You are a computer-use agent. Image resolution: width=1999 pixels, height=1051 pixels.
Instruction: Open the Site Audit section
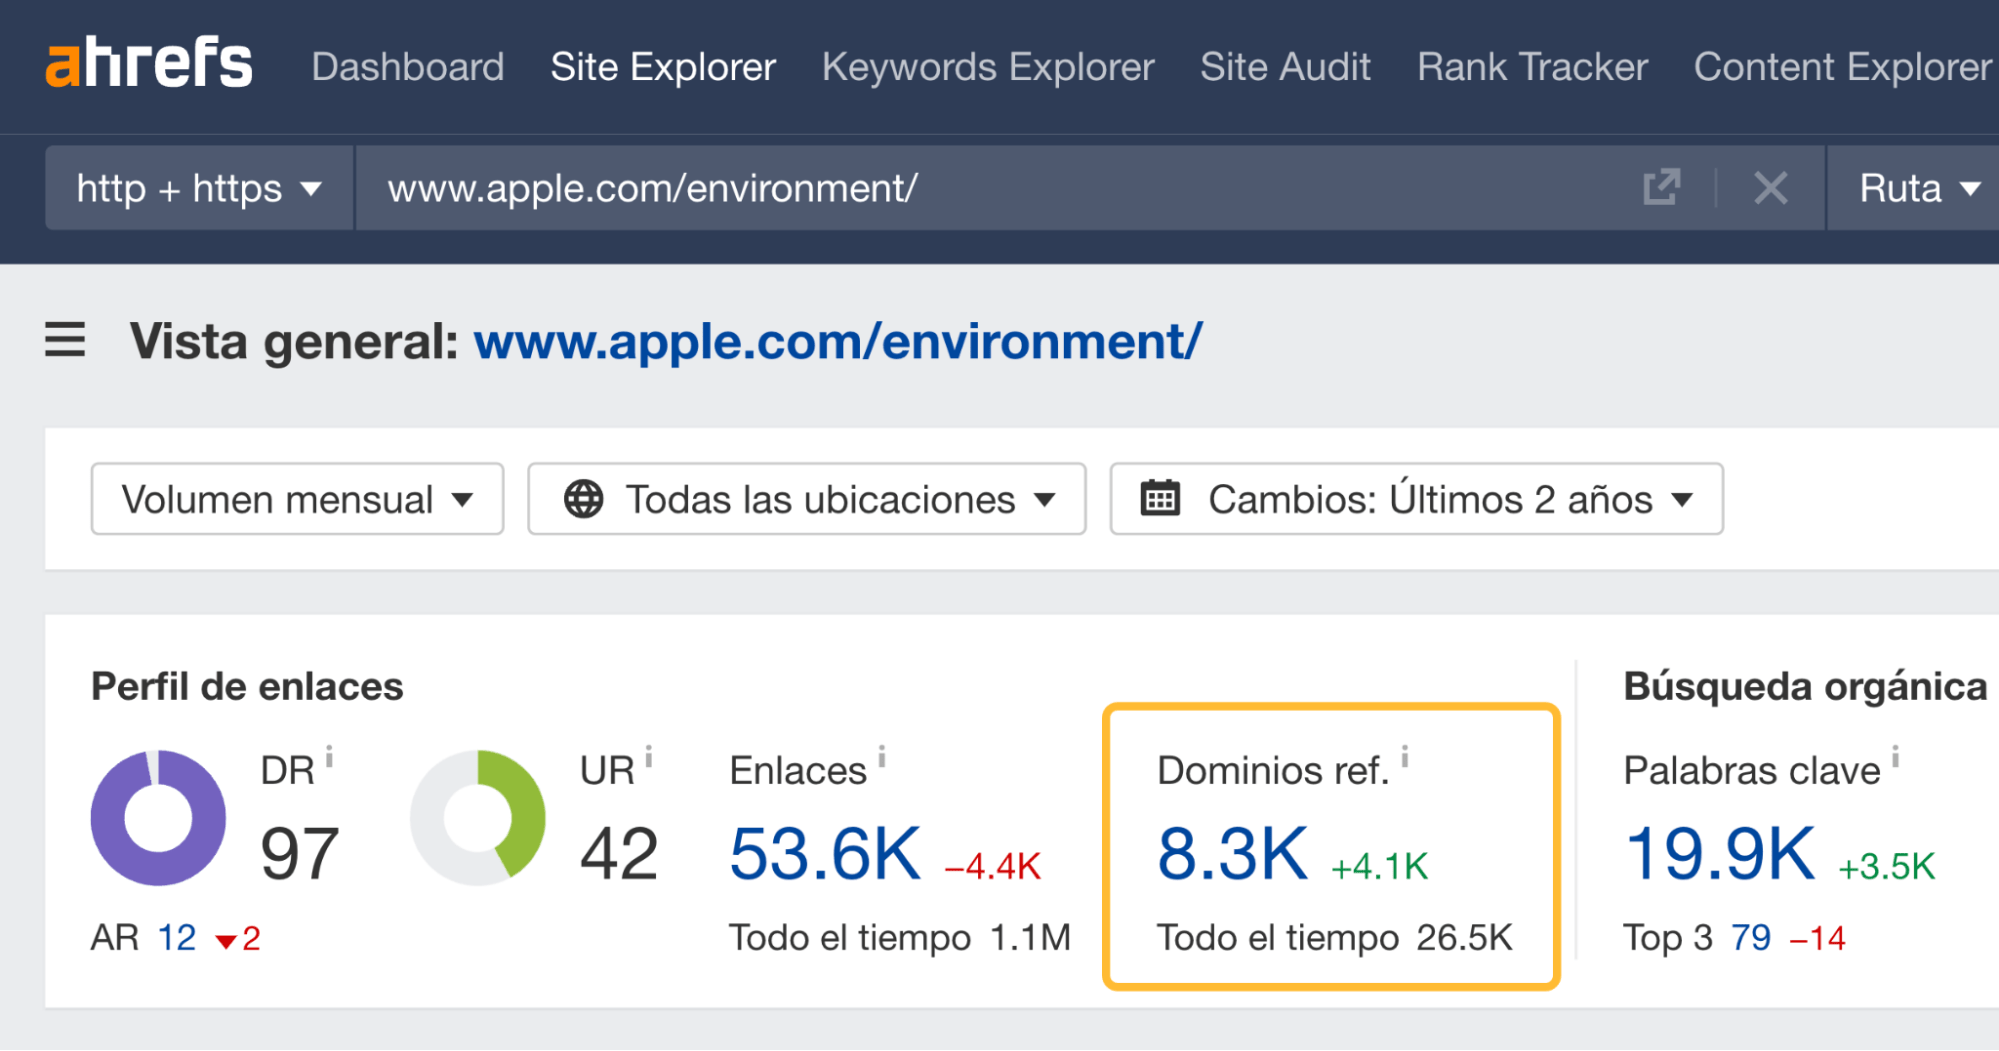pos(1285,66)
